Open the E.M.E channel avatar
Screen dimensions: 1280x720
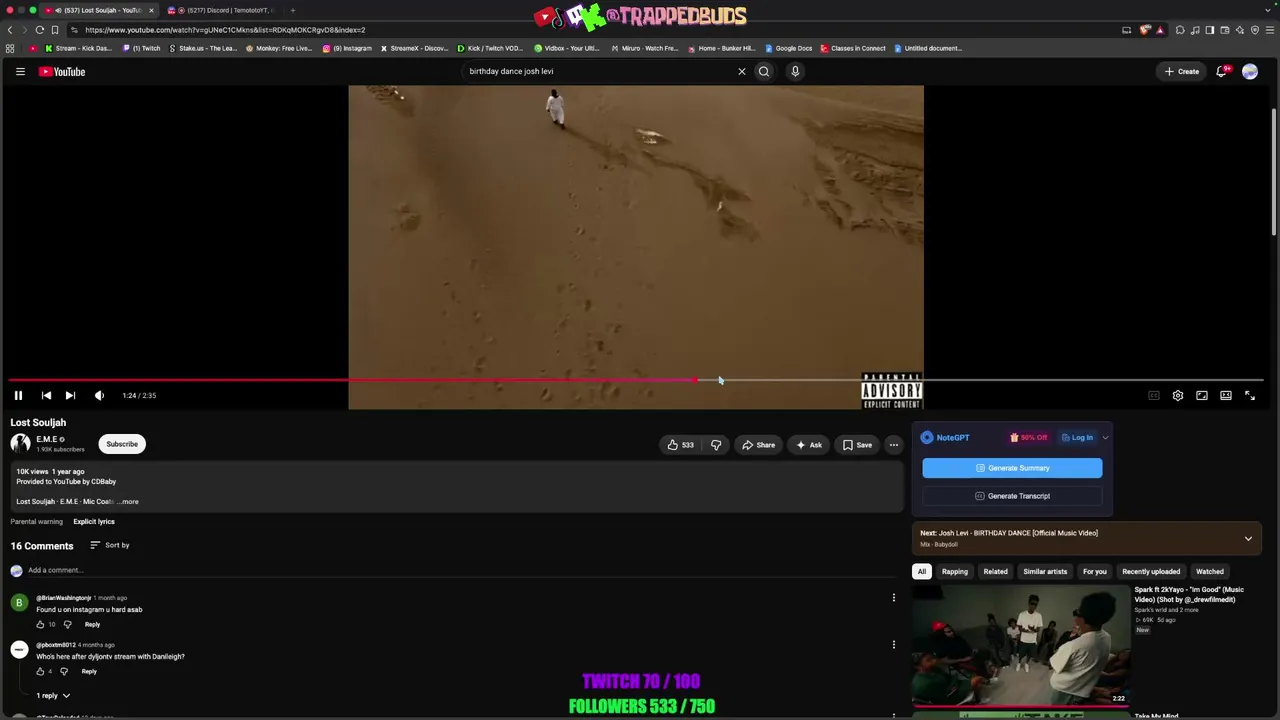click(x=20, y=444)
